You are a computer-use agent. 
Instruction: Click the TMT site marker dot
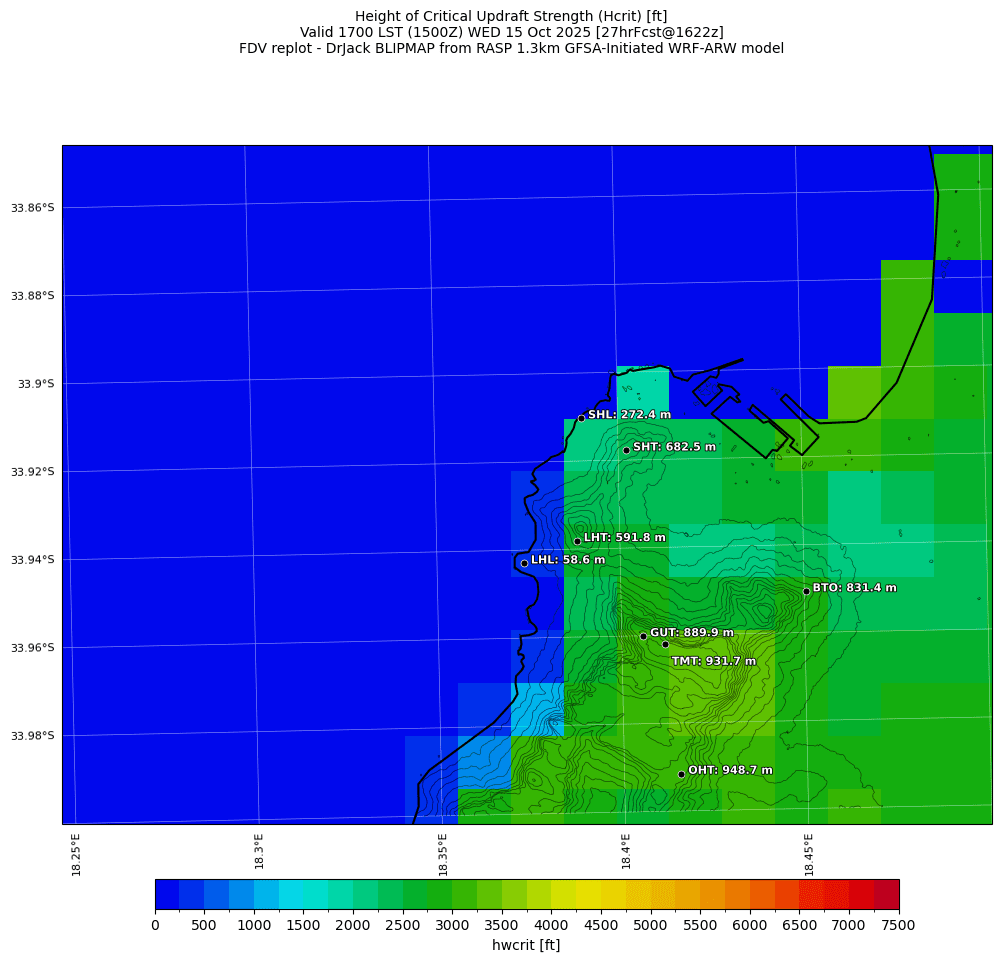[x=665, y=644]
